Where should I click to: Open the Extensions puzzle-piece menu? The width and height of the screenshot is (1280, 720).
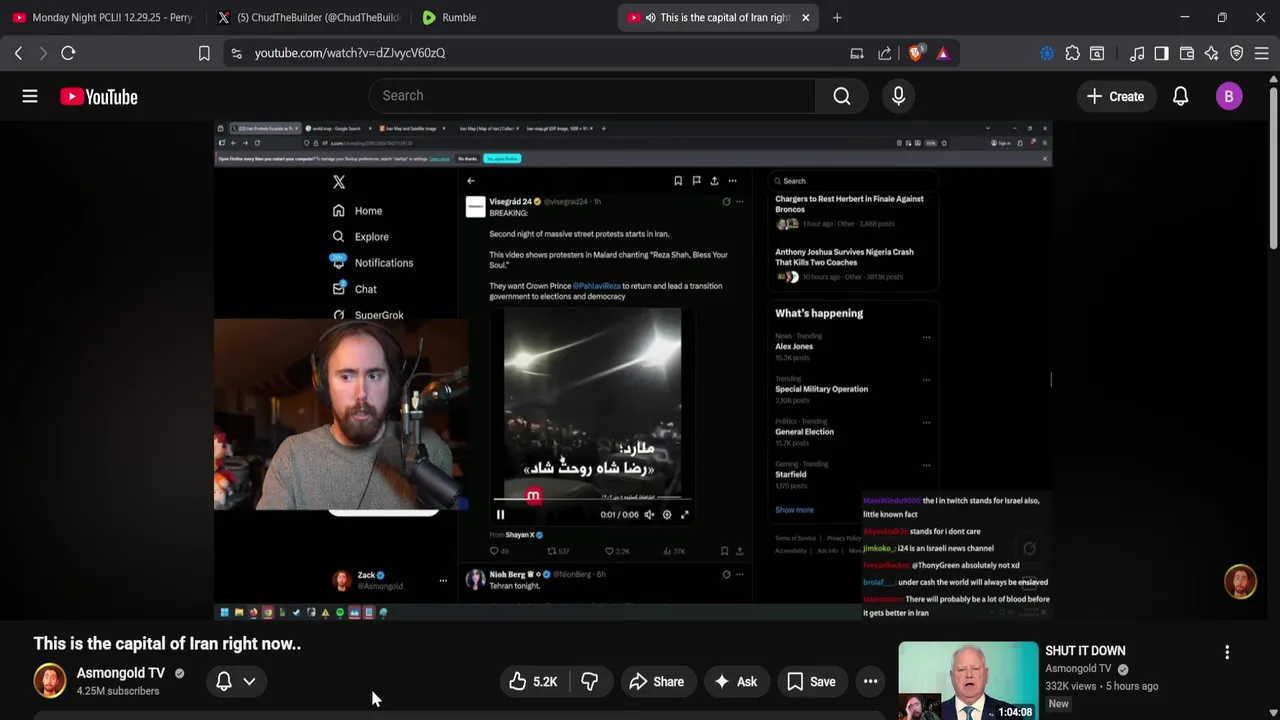pos(1072,53)
